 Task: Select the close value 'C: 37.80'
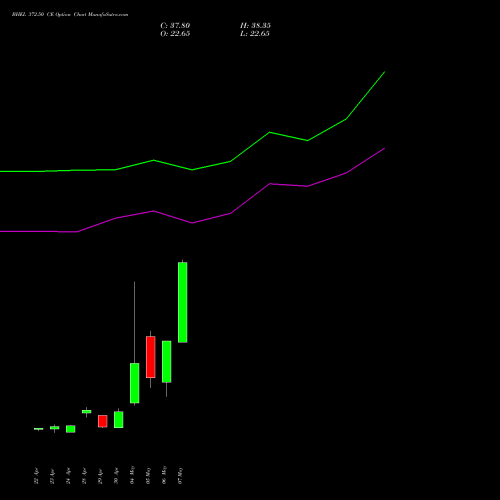tap(175, 26)
